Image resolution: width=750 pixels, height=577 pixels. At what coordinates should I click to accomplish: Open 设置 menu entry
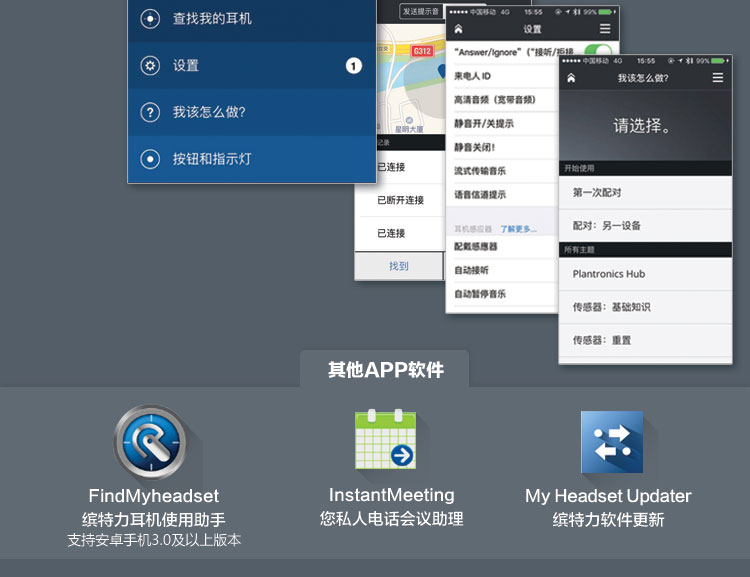tap(252, 66)
